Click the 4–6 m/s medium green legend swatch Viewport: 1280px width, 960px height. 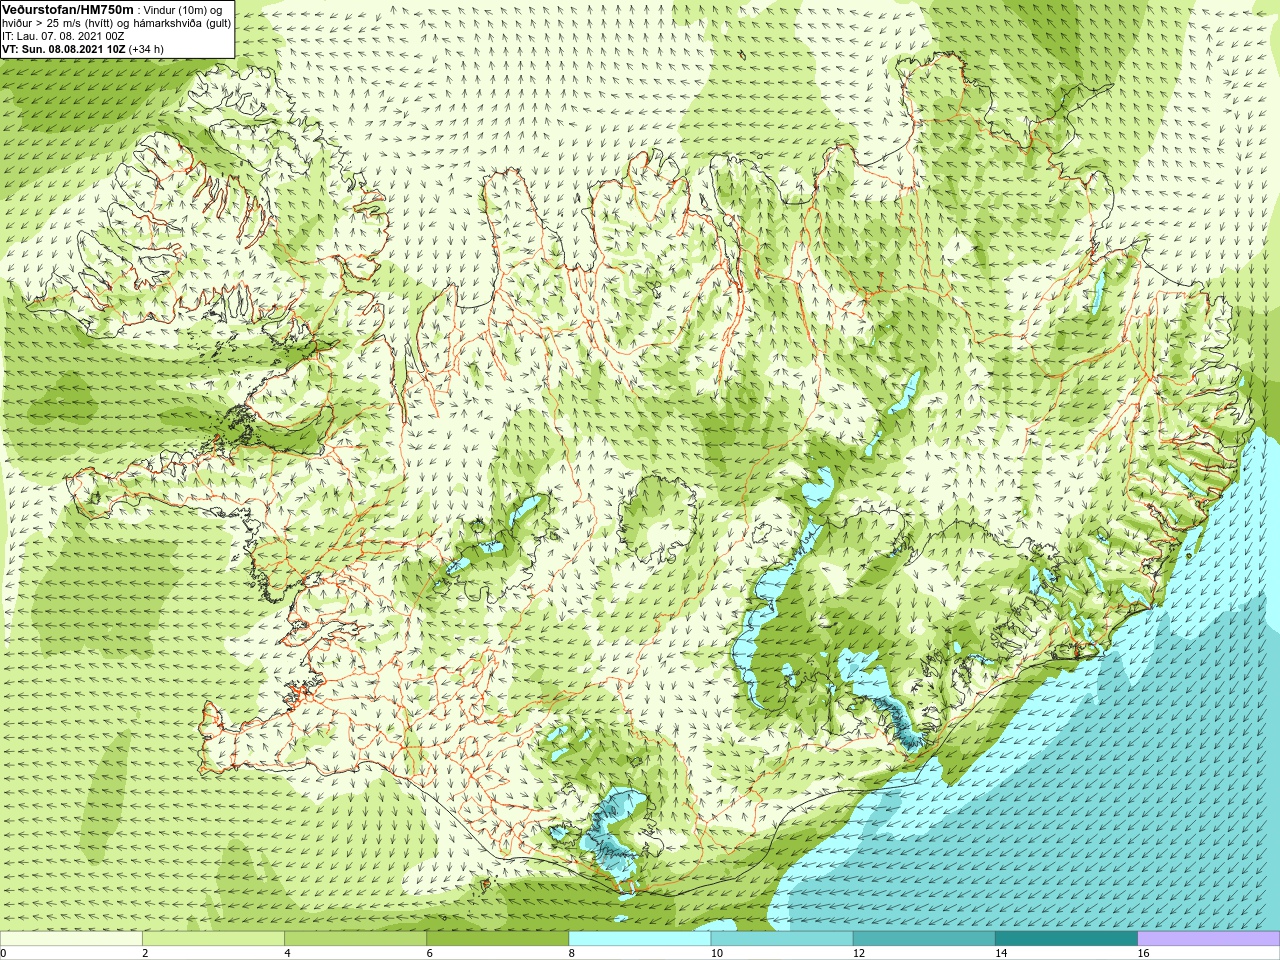(x=355, y=939)
